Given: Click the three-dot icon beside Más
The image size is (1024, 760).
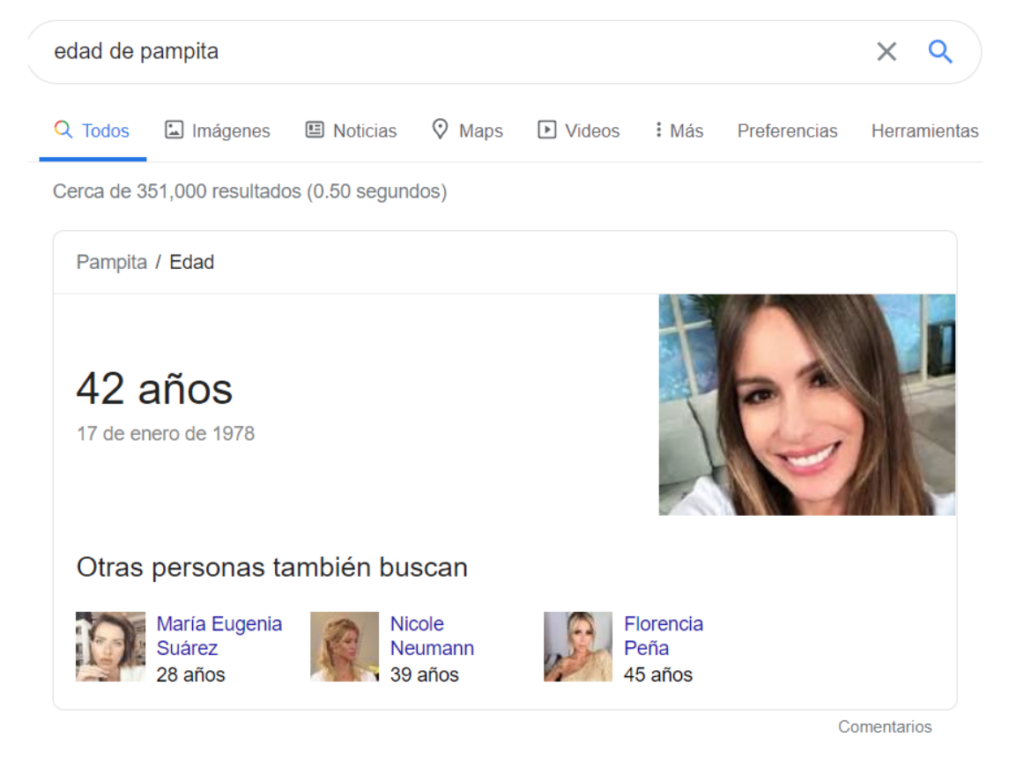Looking at the screenshot, I should tap(658, 129).
